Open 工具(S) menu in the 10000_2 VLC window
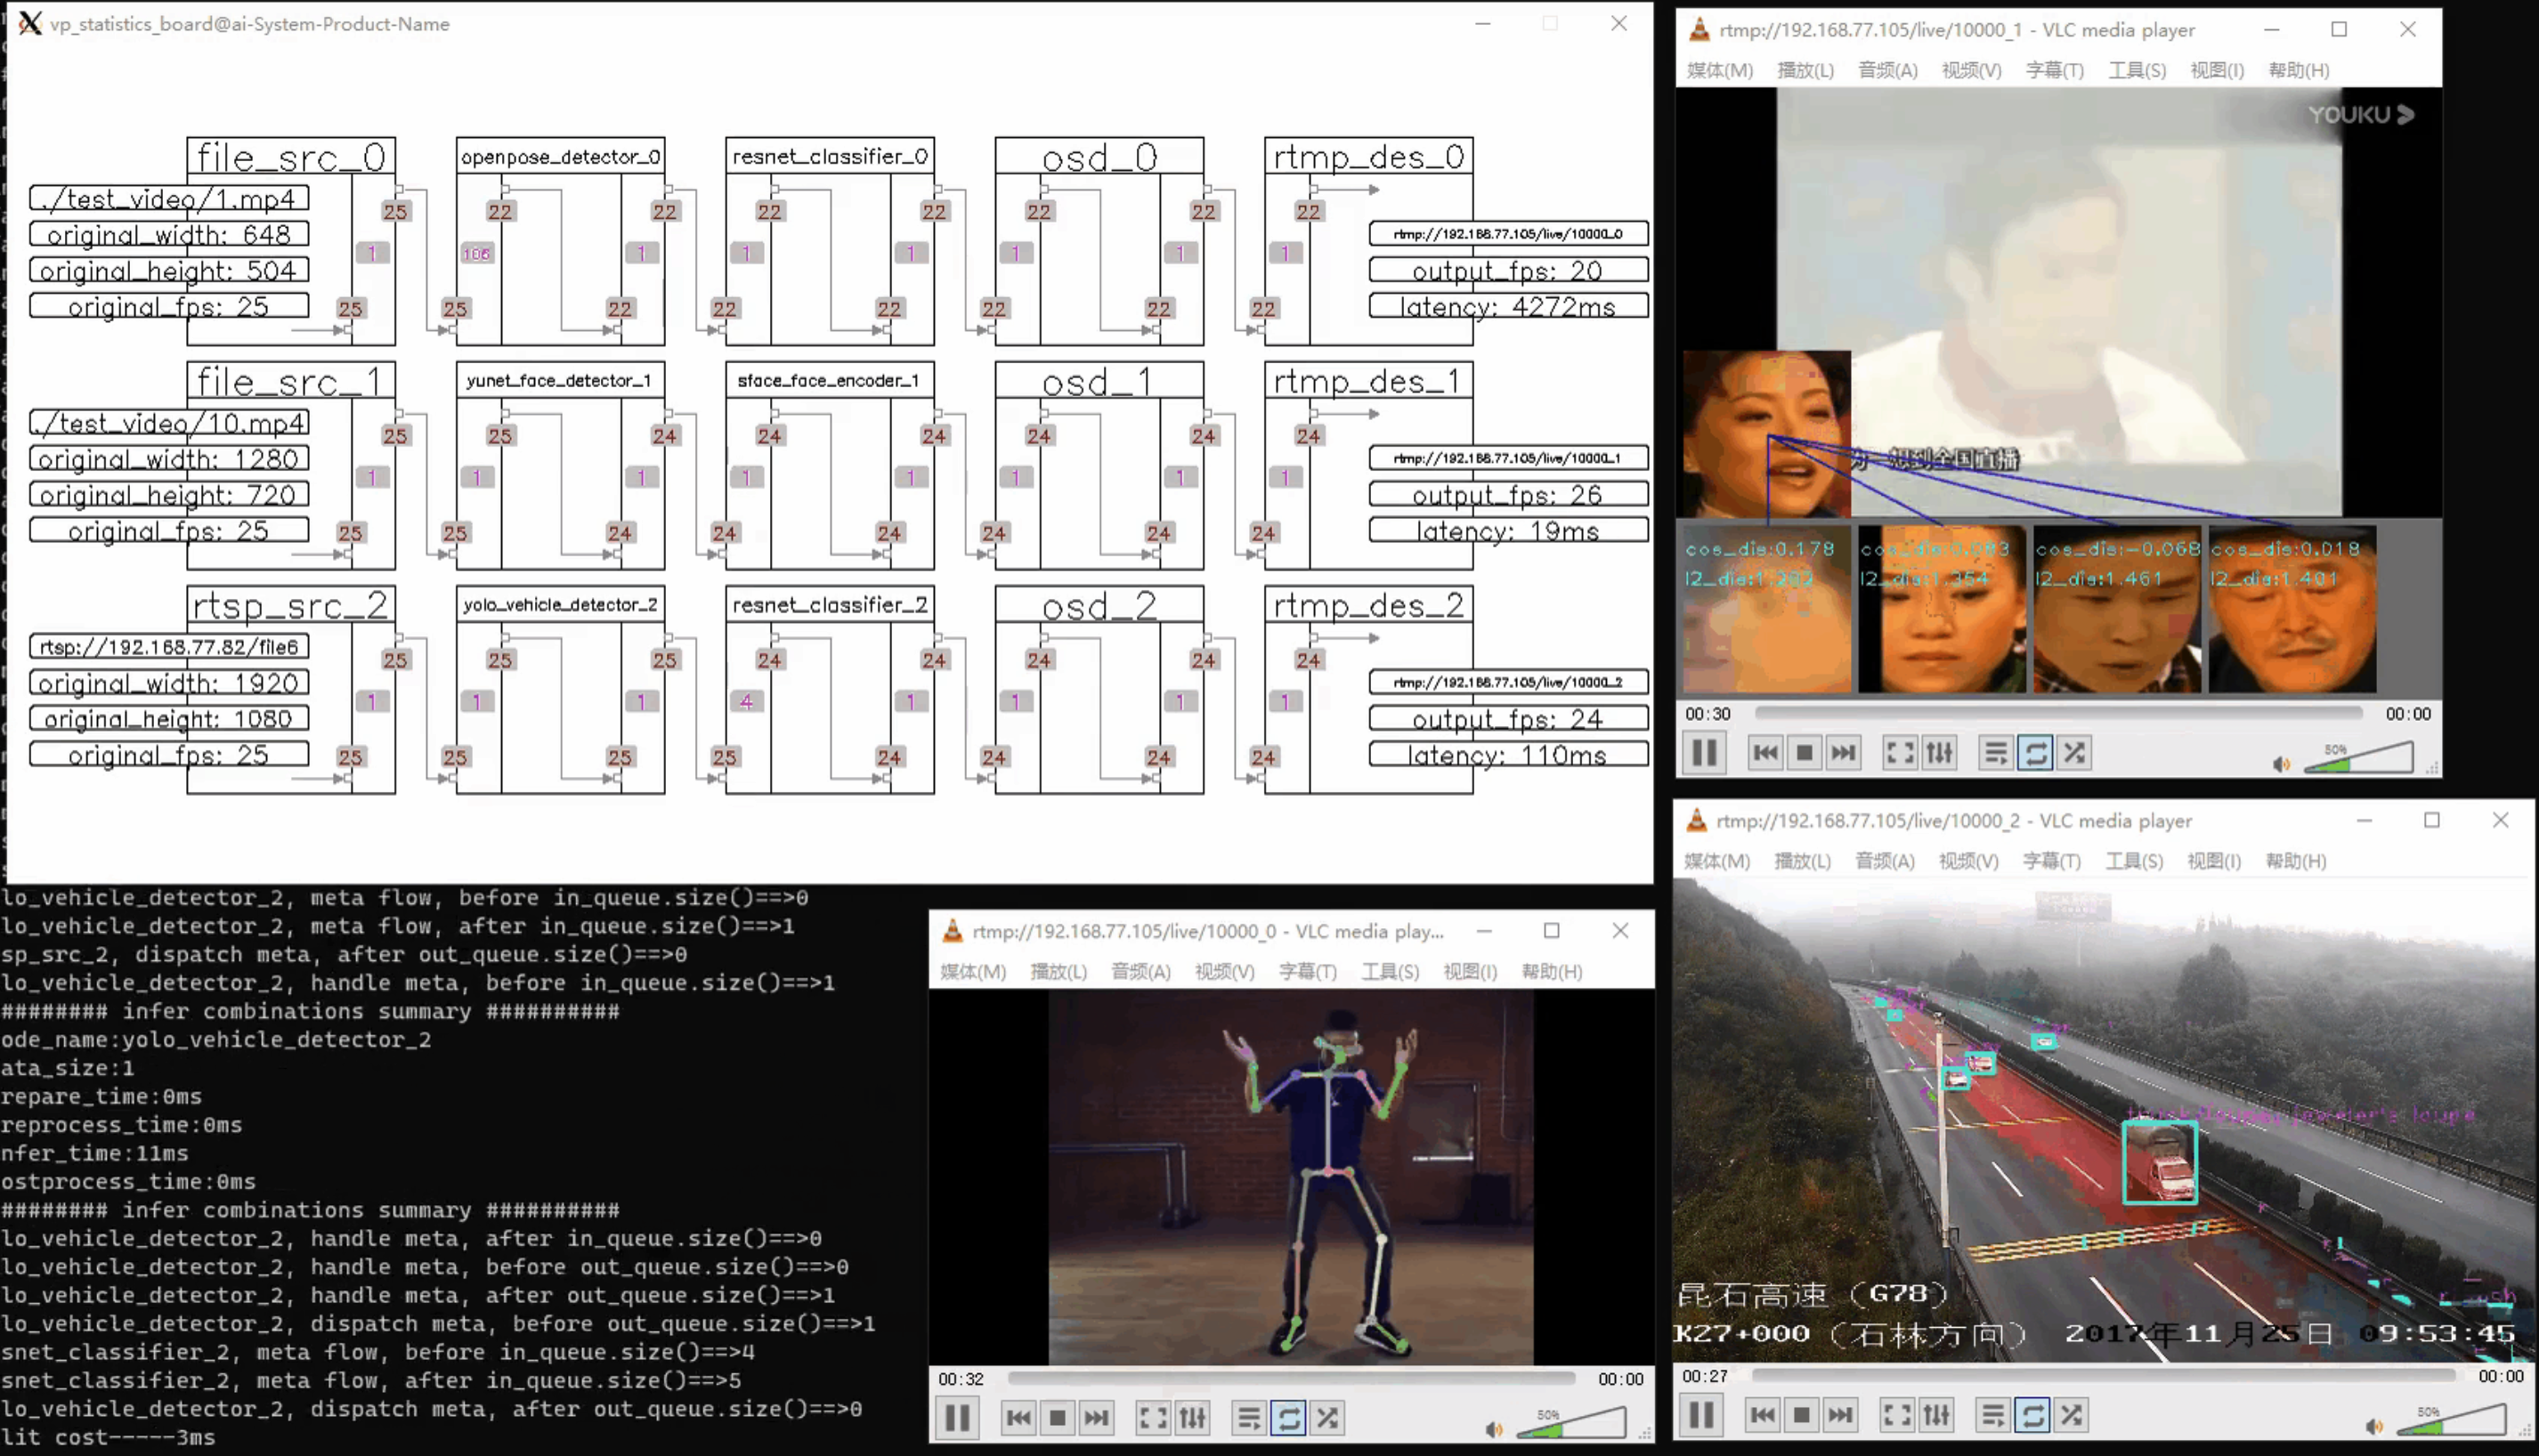 point(2134,861)
